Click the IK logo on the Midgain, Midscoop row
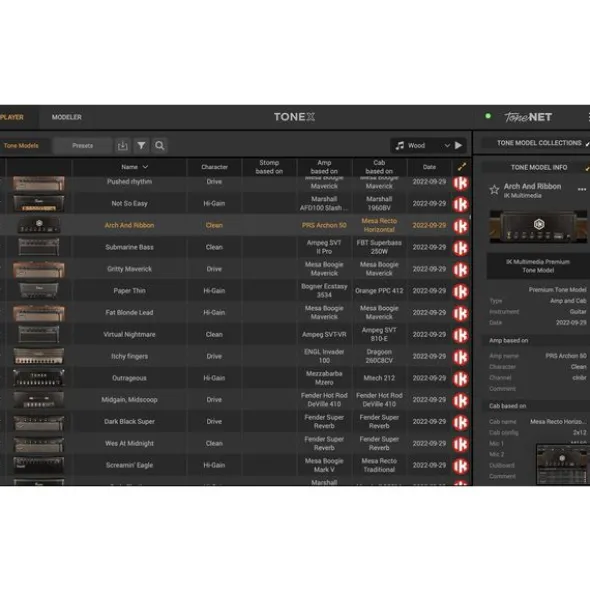Image resolution: width=590 pixels, height=591 pixels. click(461, 401)
